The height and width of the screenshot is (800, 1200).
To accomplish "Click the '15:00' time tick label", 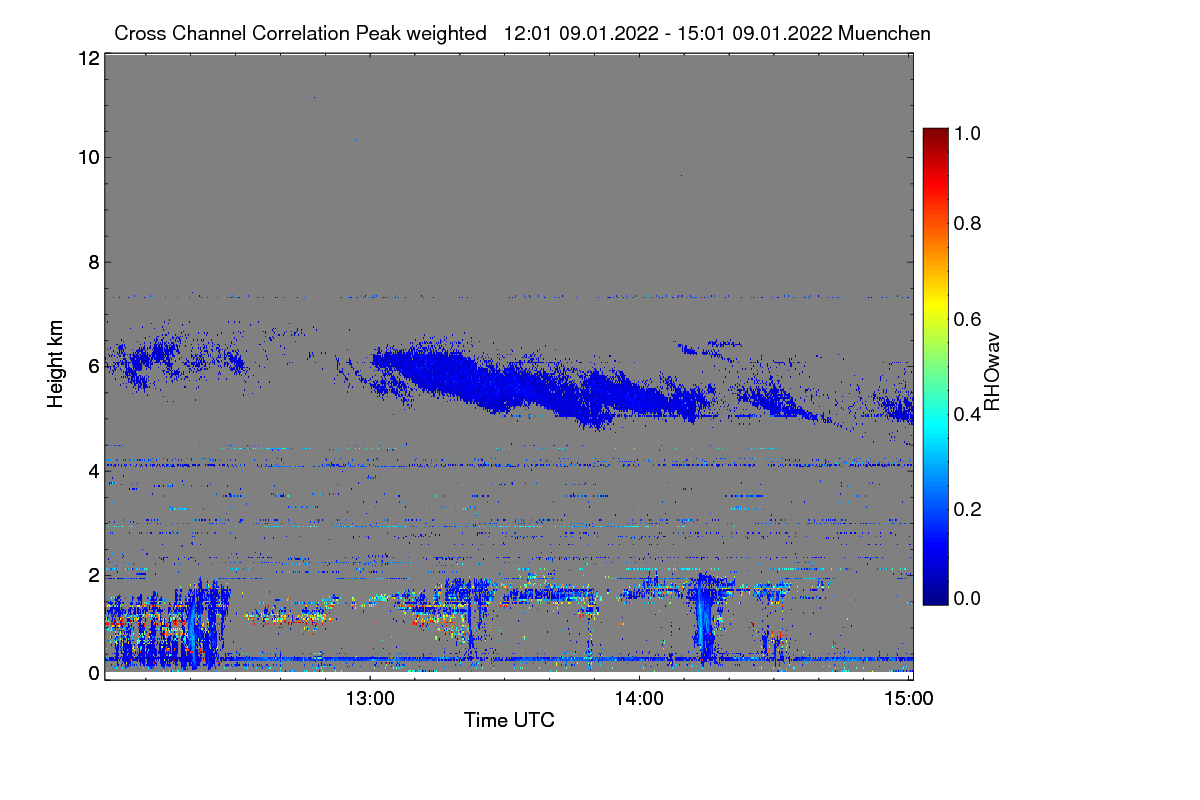I will [909, 699].
